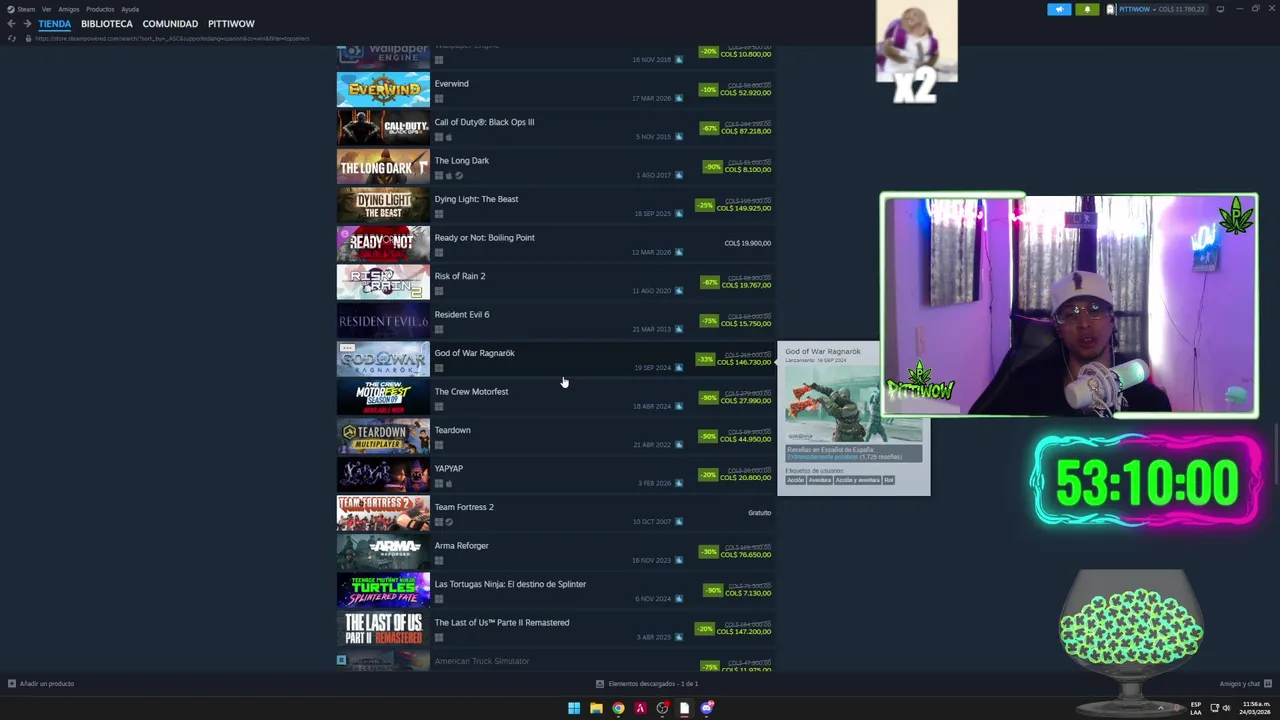Open Google Chrome from taskbar
This screenshot has height=720, width=1280.
(x=618, y=708)
